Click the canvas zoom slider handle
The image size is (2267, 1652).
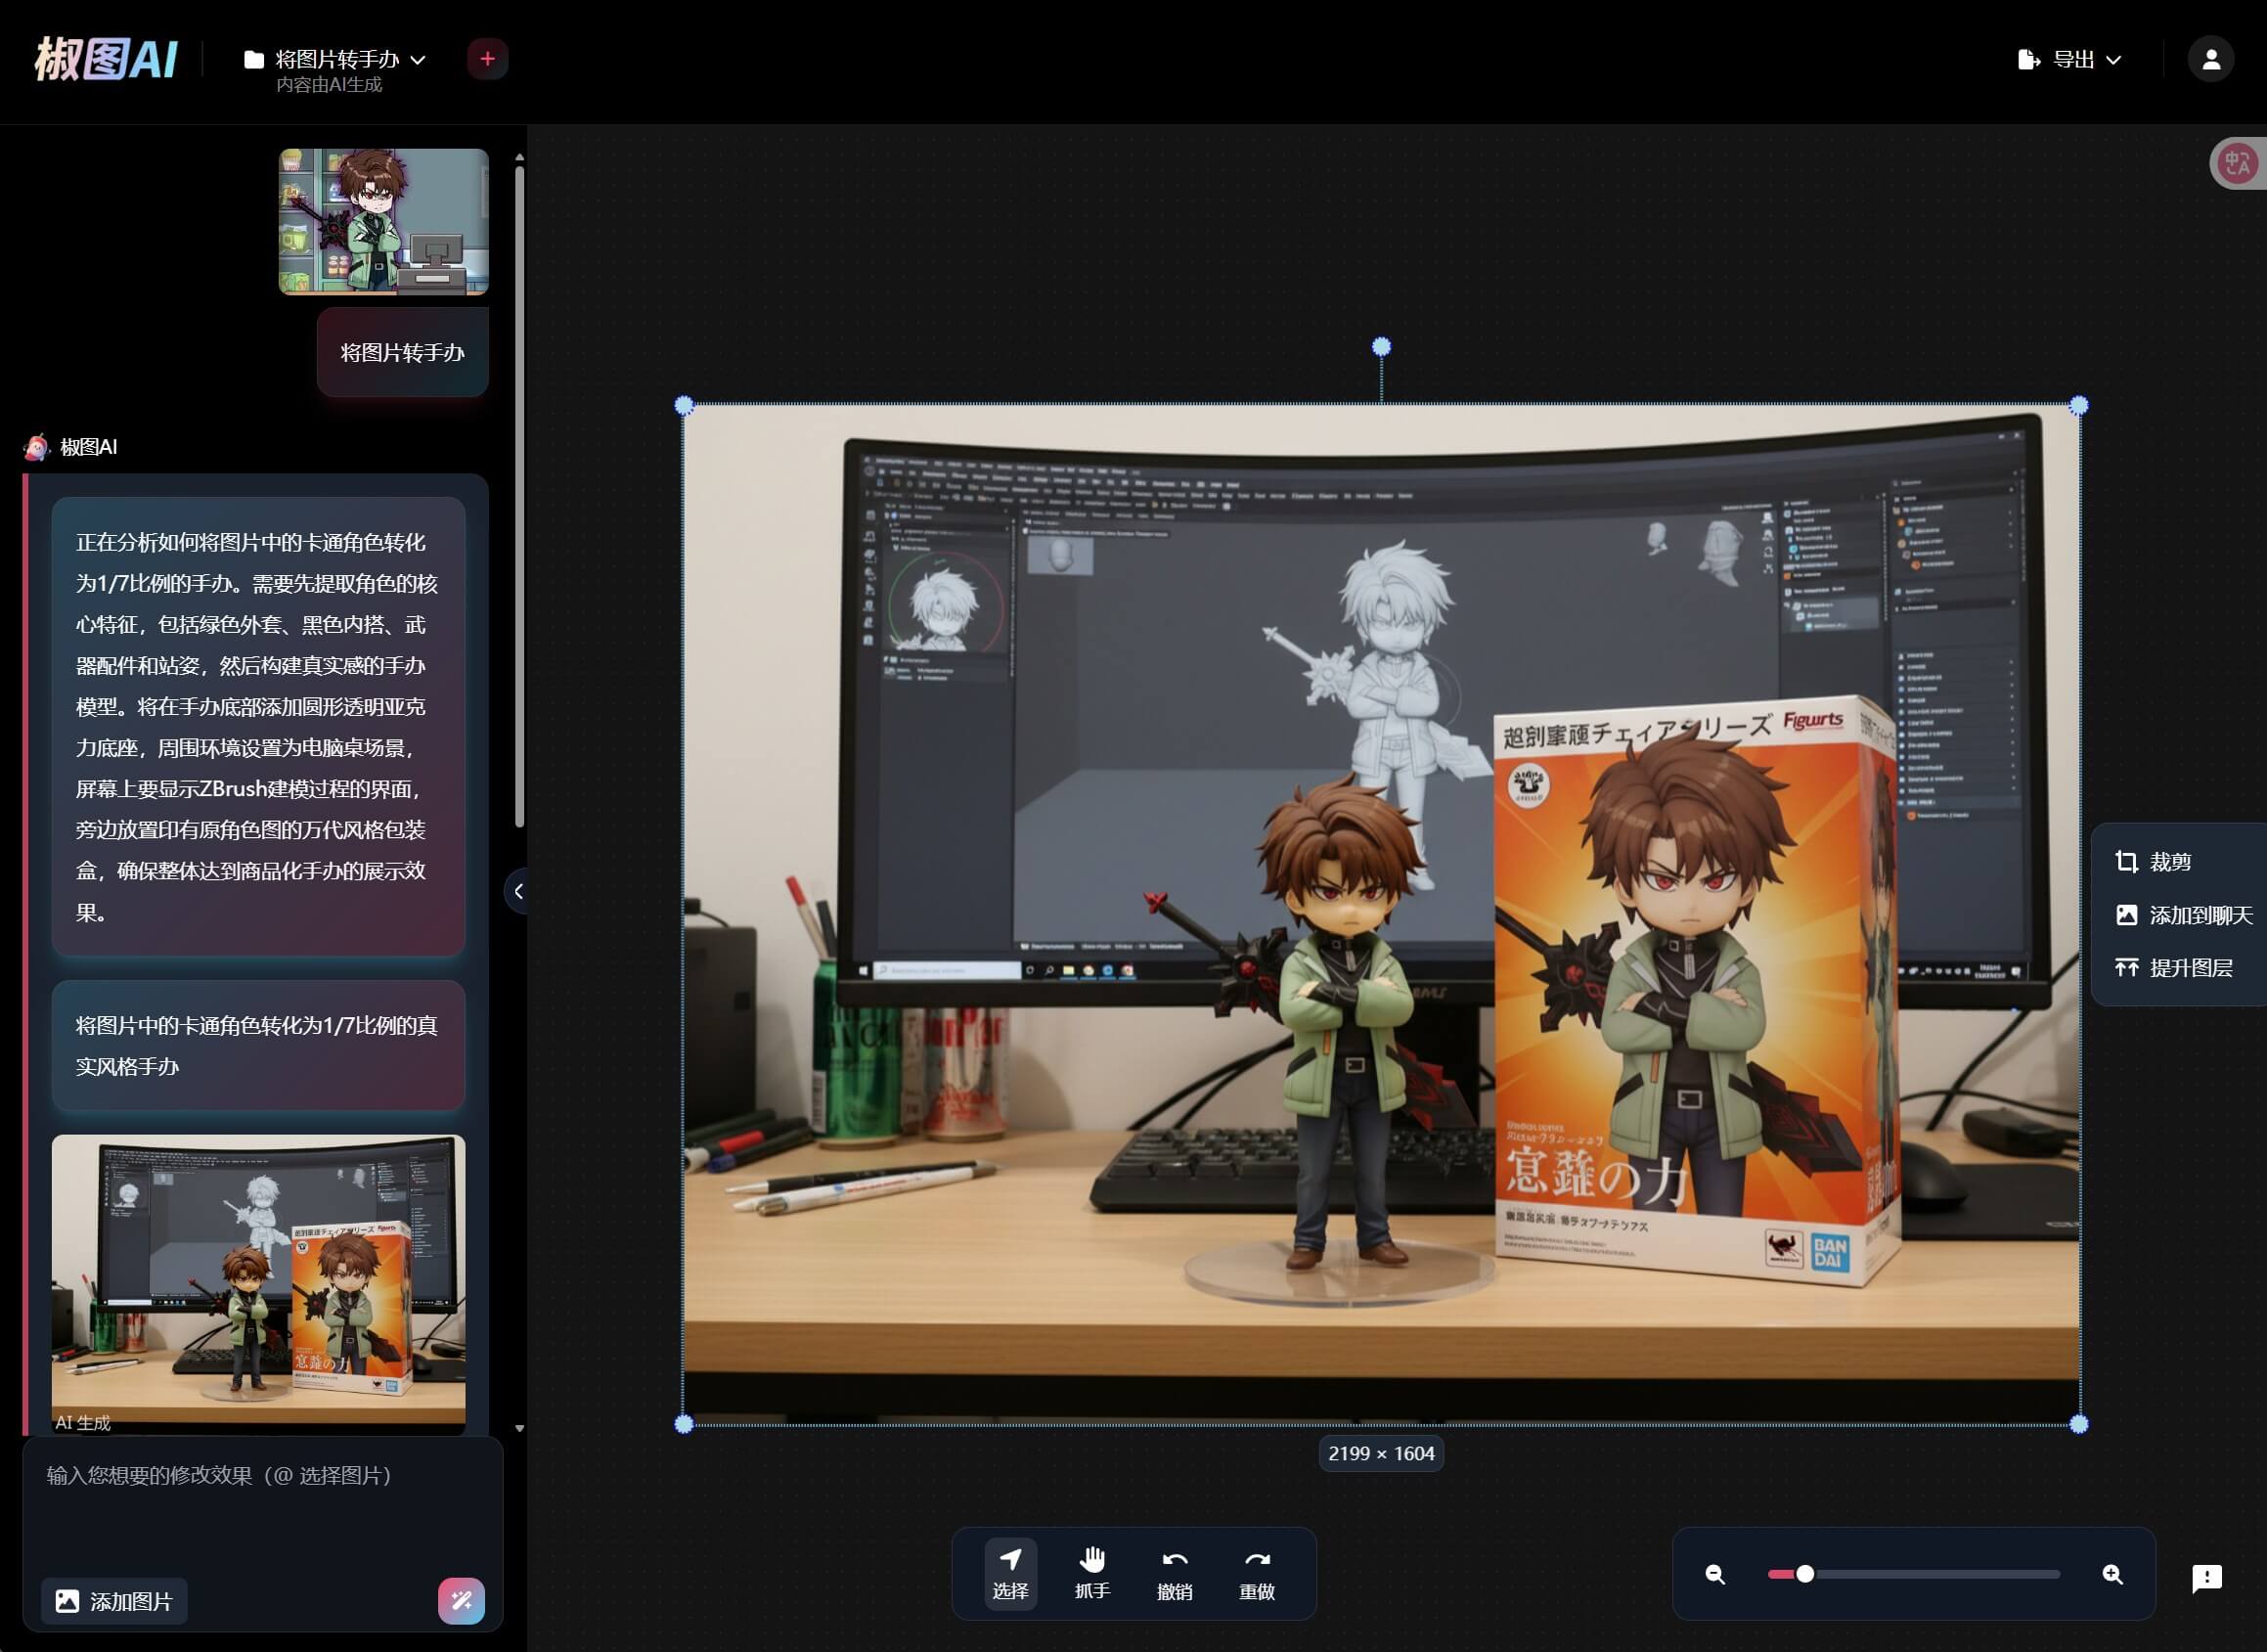pyautogui.click(x=1804, y=1574)
